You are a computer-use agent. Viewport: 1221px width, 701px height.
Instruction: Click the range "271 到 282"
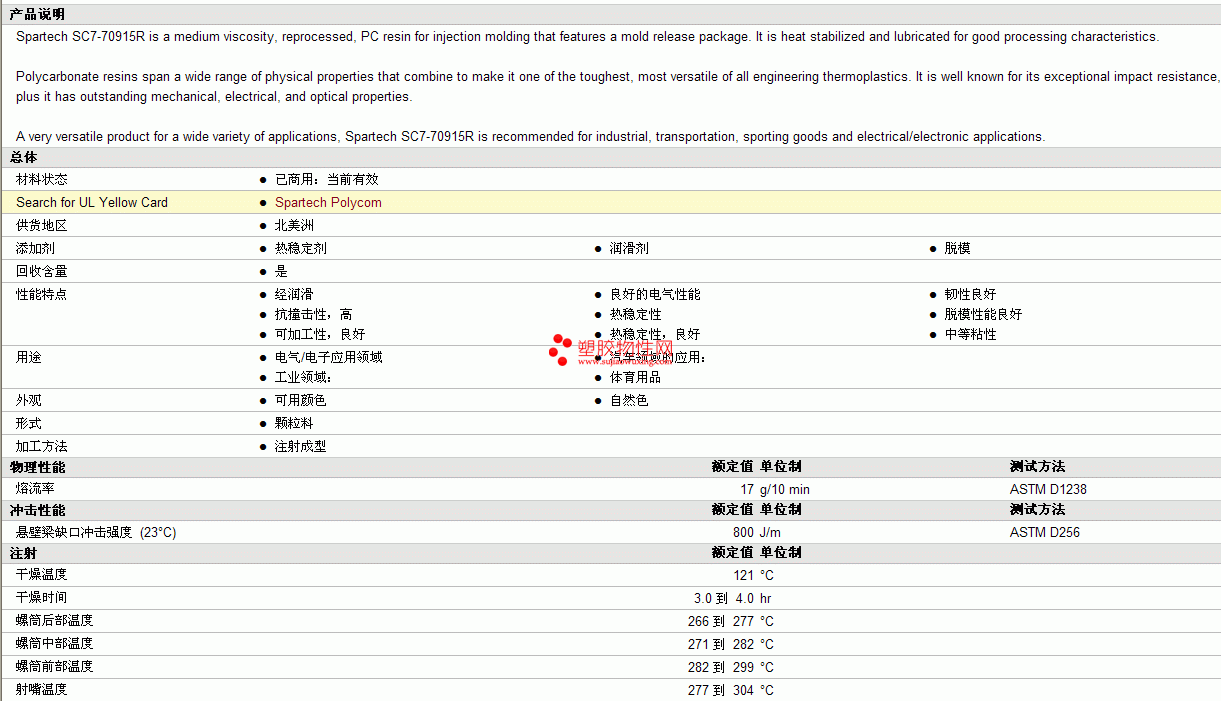(x=721, y=644)
